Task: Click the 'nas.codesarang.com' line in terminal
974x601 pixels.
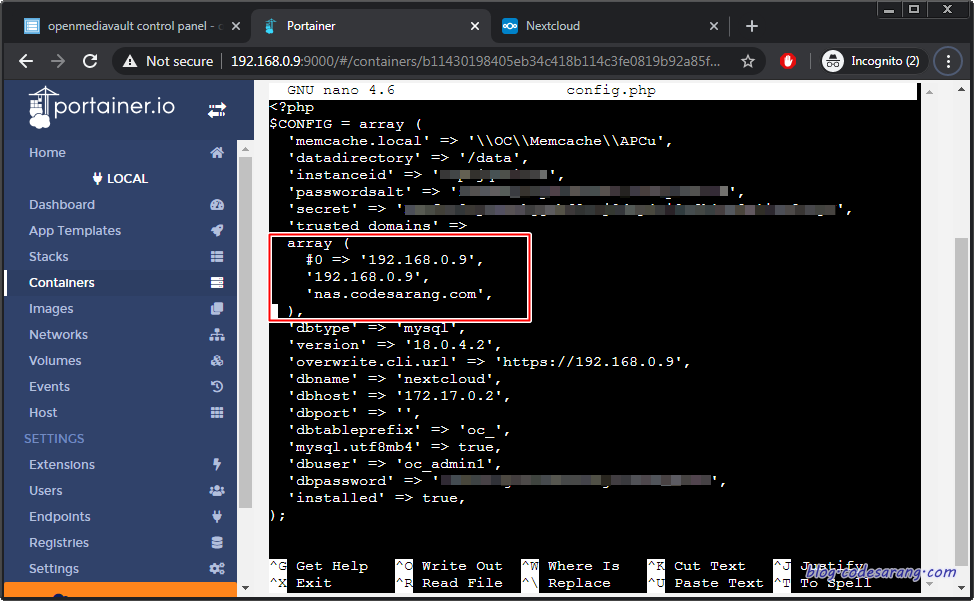Action: 399,294
